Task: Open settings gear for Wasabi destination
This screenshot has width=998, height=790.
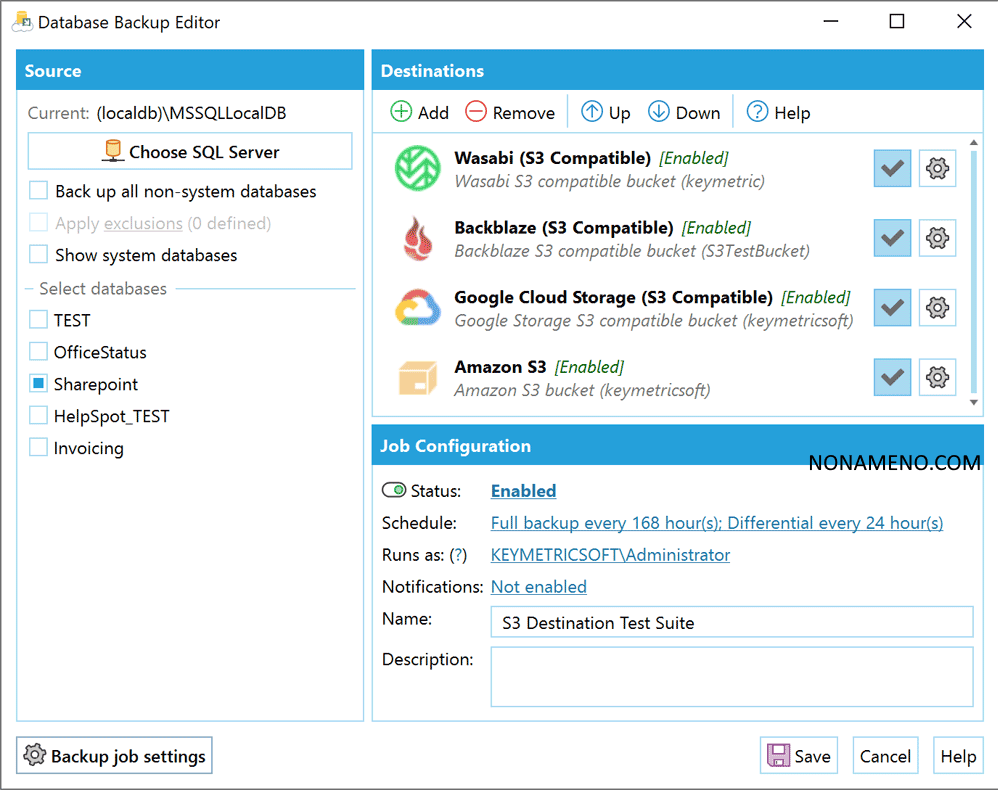Action: tap(937, 169)
